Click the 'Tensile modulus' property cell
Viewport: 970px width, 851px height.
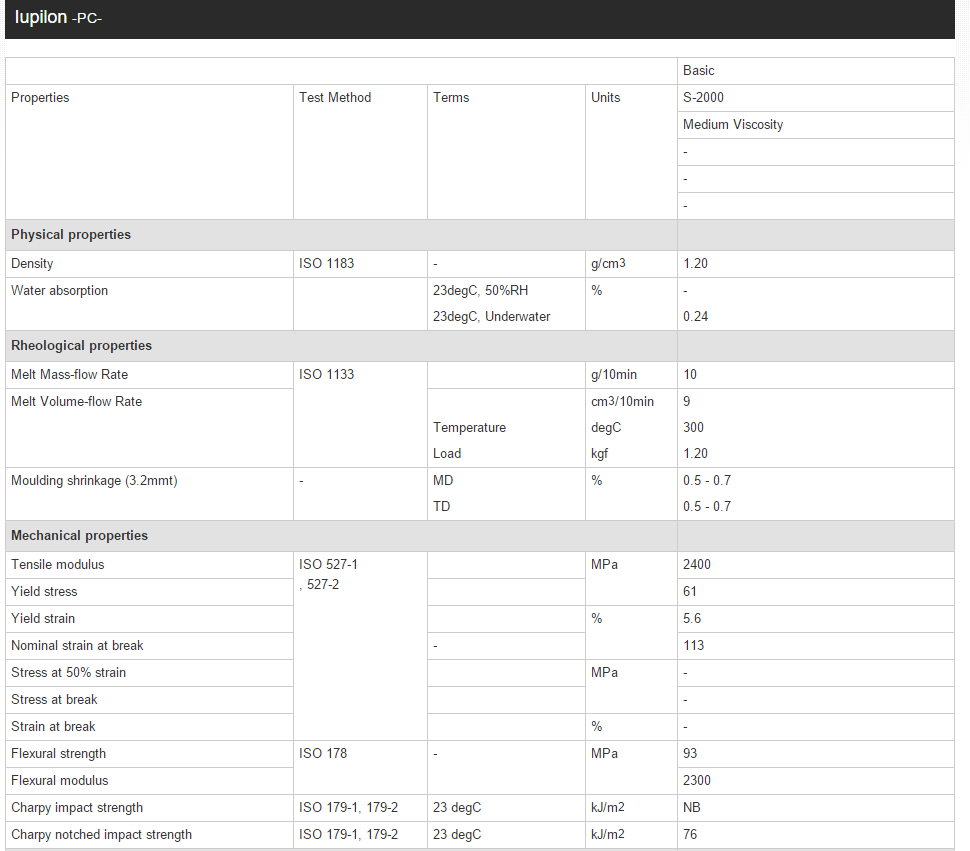pos(149,565)
